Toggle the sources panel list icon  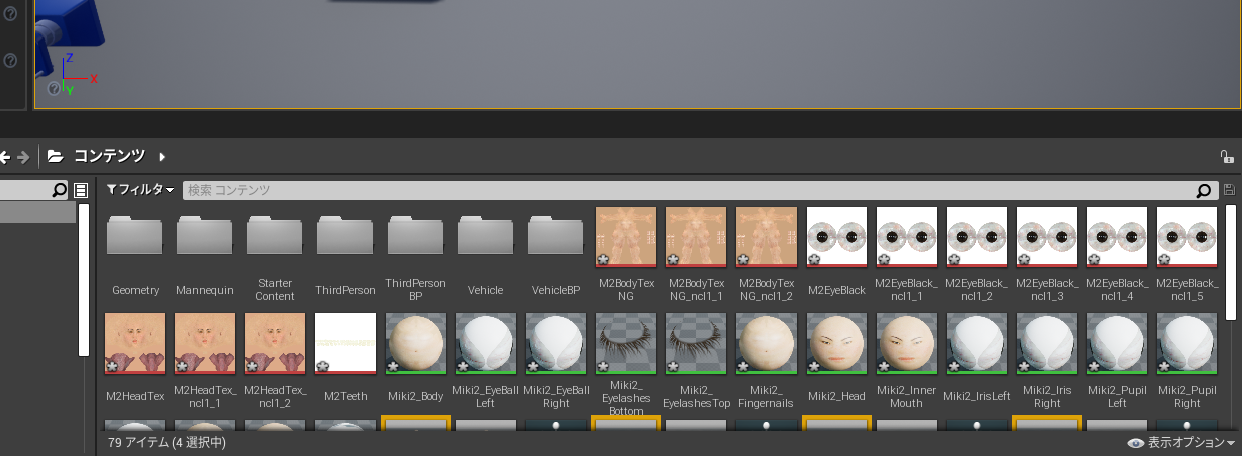pos(82,190)
